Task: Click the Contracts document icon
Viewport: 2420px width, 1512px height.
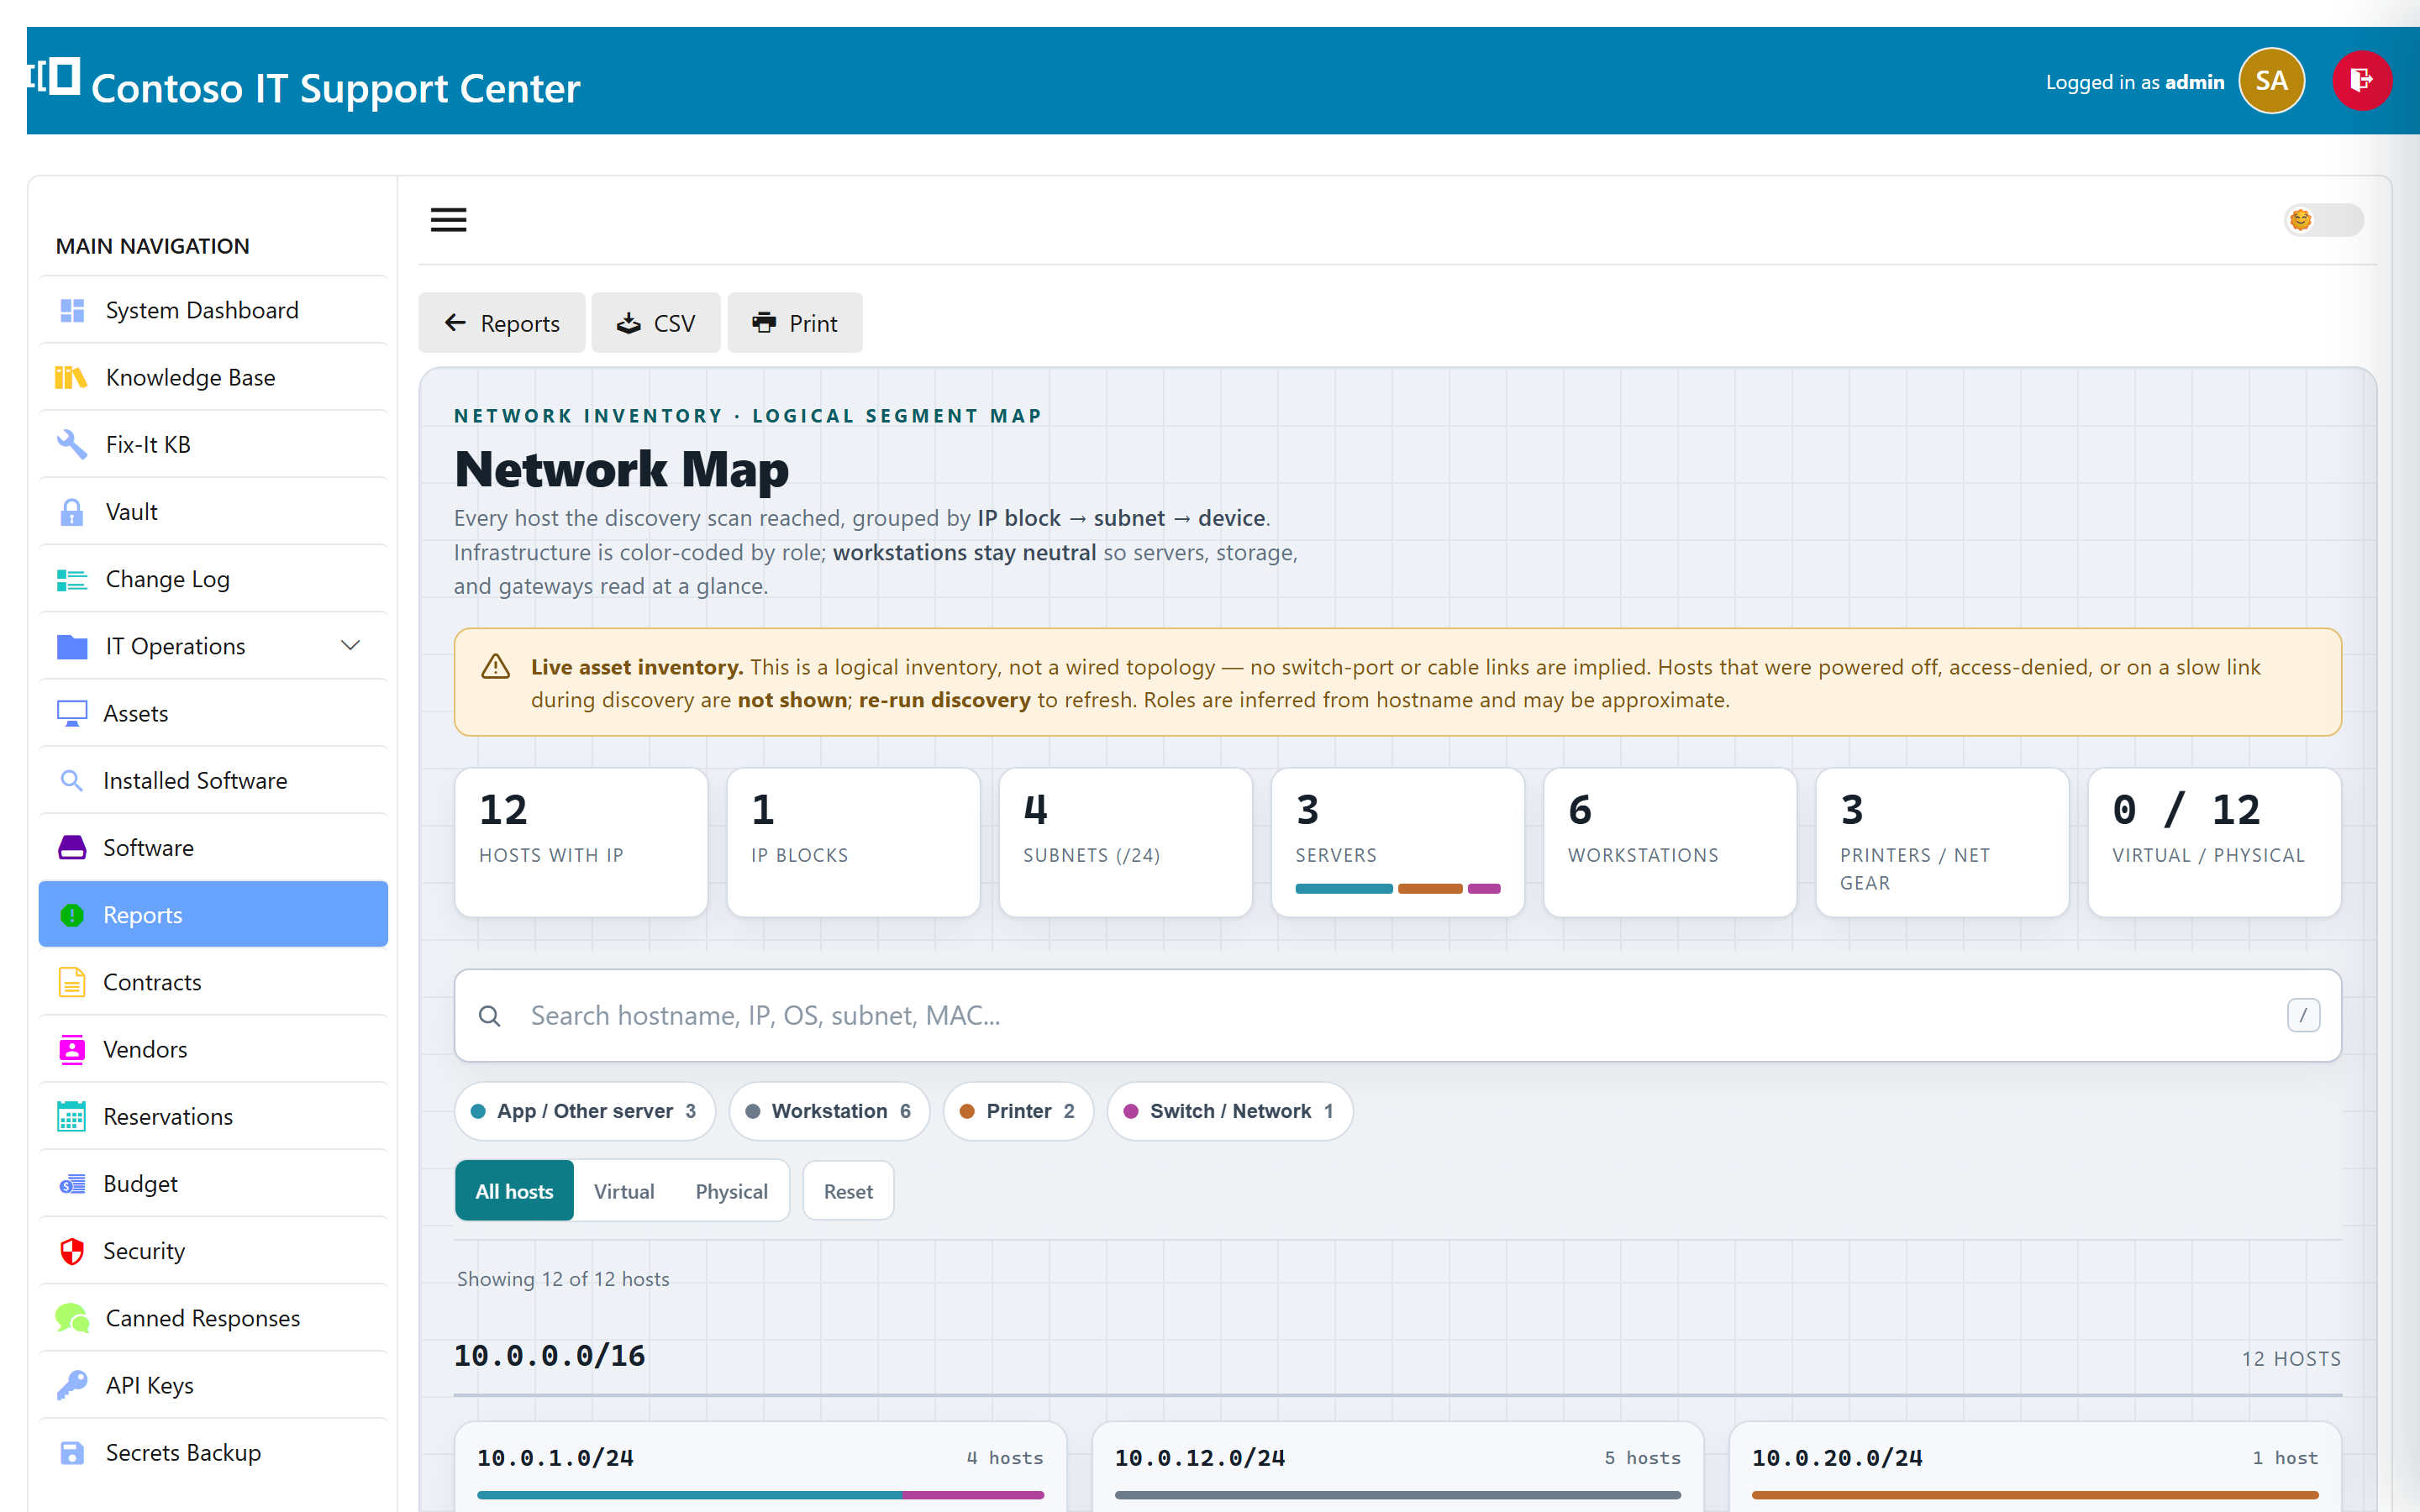Action: pos(72,982)
